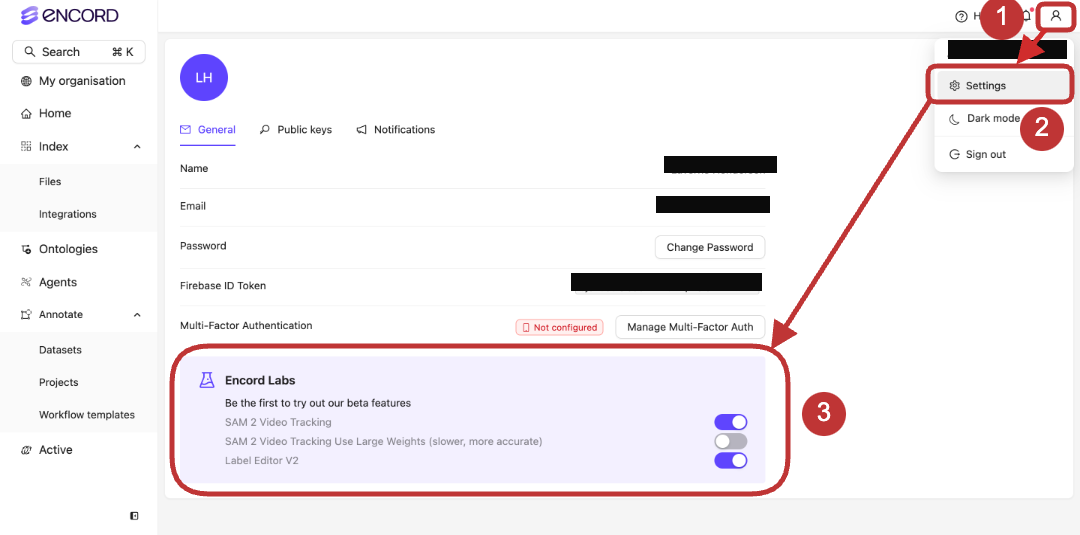Click the Search input field

pyautogui.click(x=79, y=52)
